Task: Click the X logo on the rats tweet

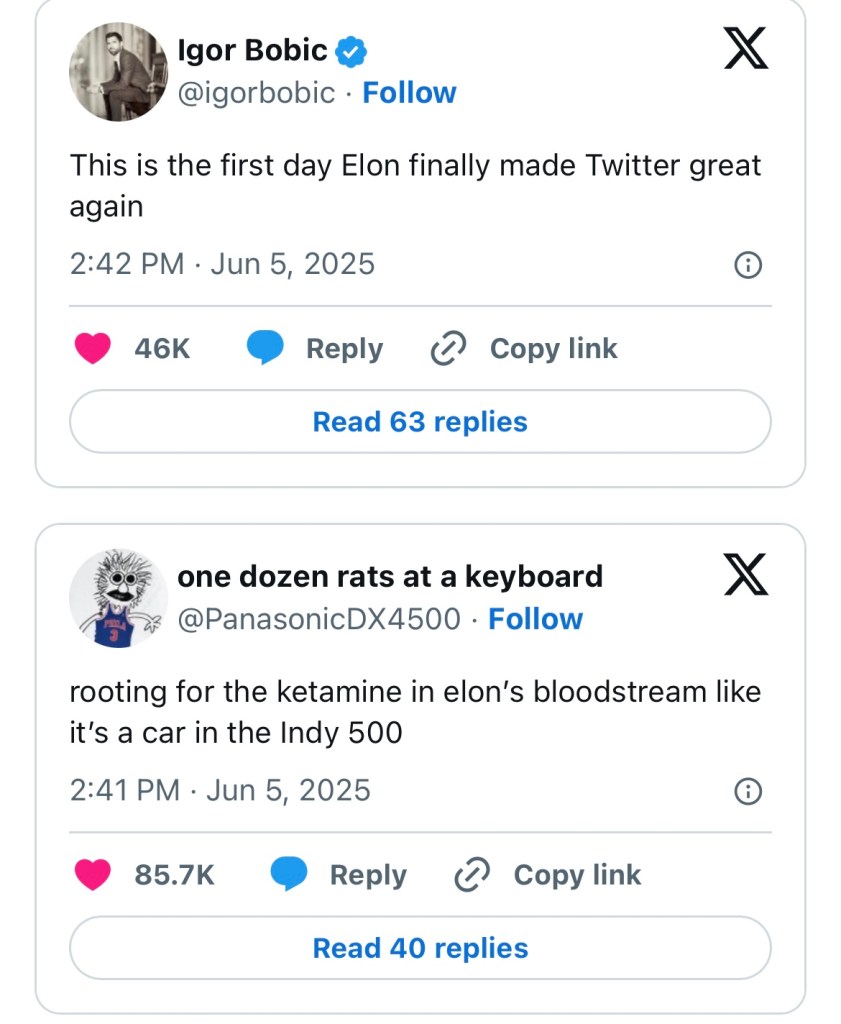Action: coord(746,573)
